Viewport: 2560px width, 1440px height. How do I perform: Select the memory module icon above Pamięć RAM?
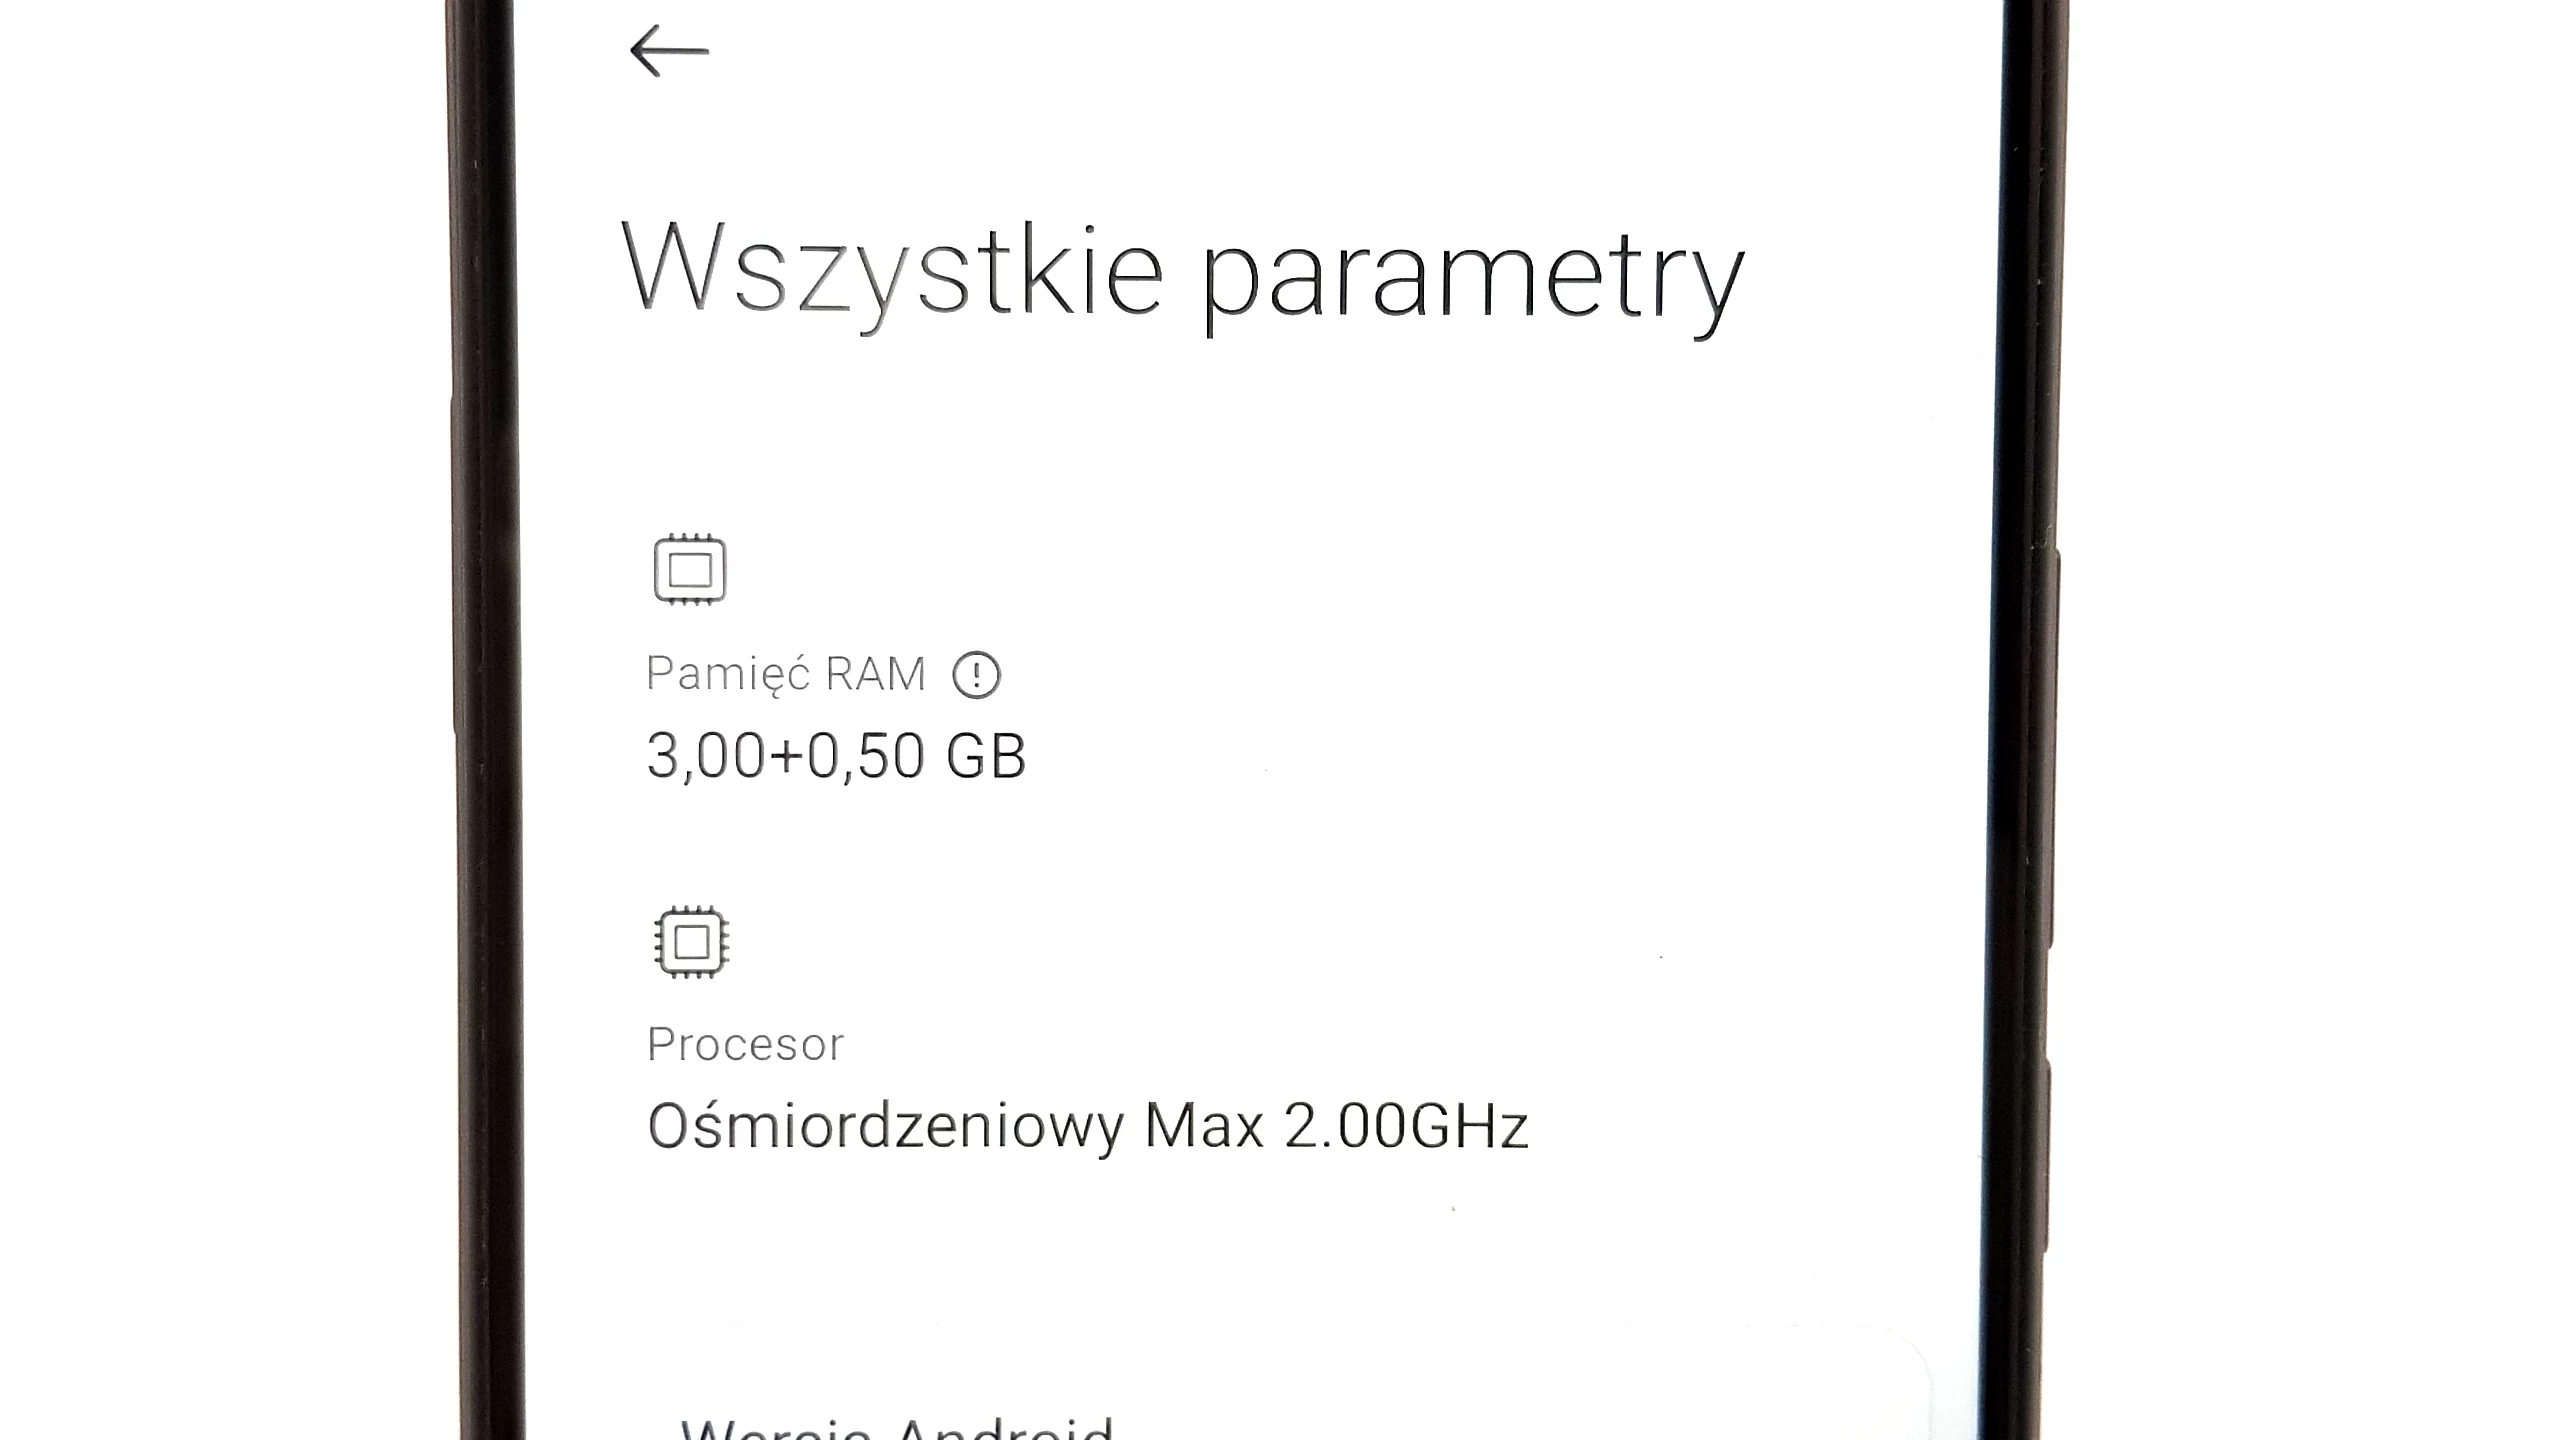coord(691,567)
